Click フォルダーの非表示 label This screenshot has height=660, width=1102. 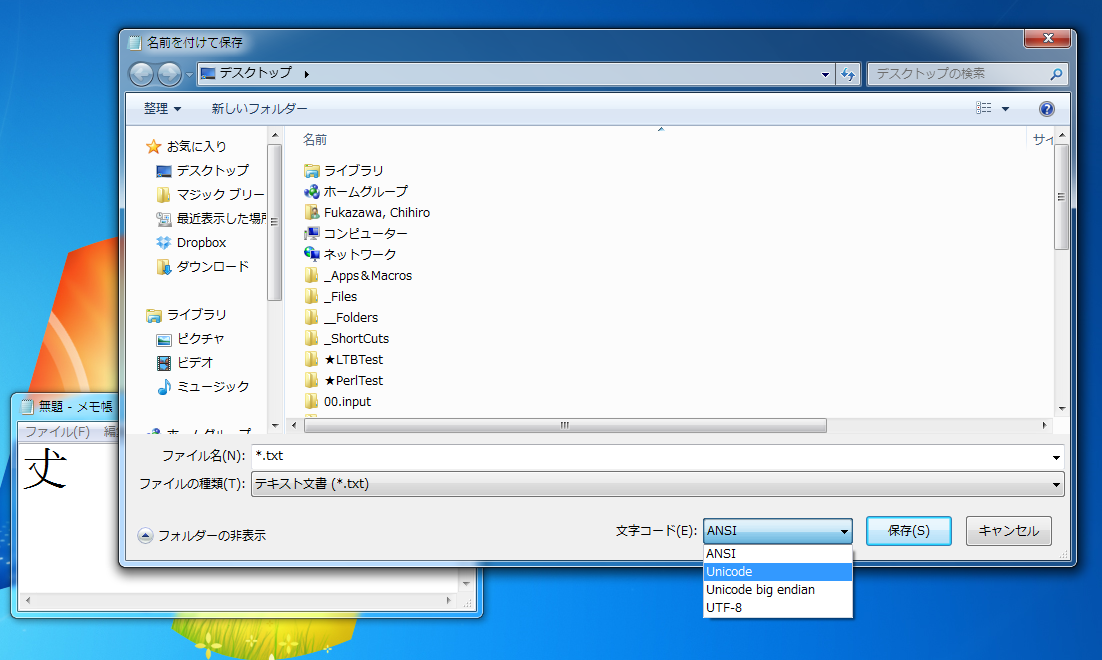pyautogui.click(x=212, y=536)
